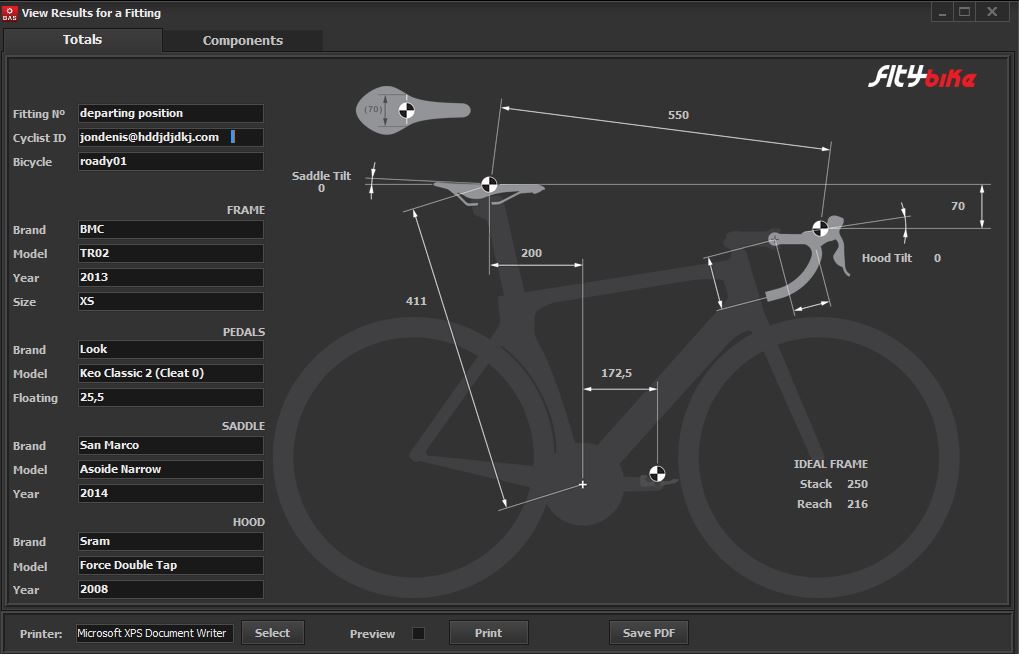Click the hood Year field 2008
The image size is (1019, 654).
tap(171, 590)
